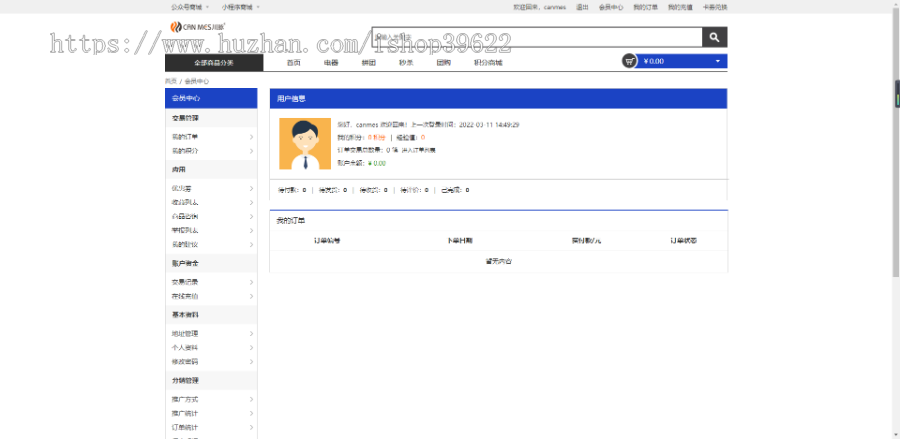Select the 积分商城 navigation tab
900x439 pixels.
488,63
